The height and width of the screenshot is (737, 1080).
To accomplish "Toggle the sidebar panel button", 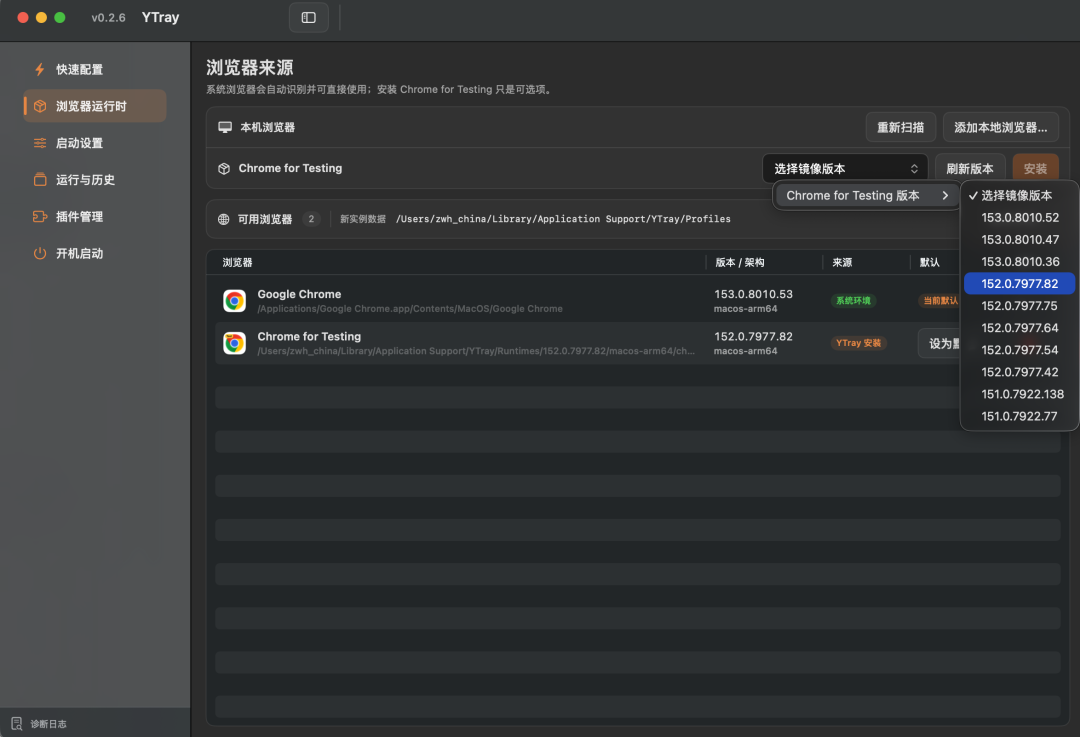I will click(x=309, y=18).
